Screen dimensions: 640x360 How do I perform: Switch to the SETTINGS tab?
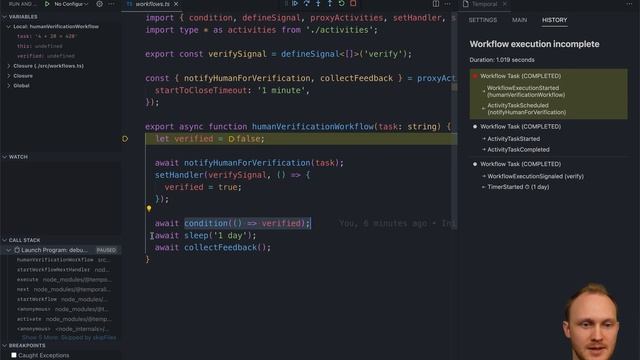click(483, 20)
